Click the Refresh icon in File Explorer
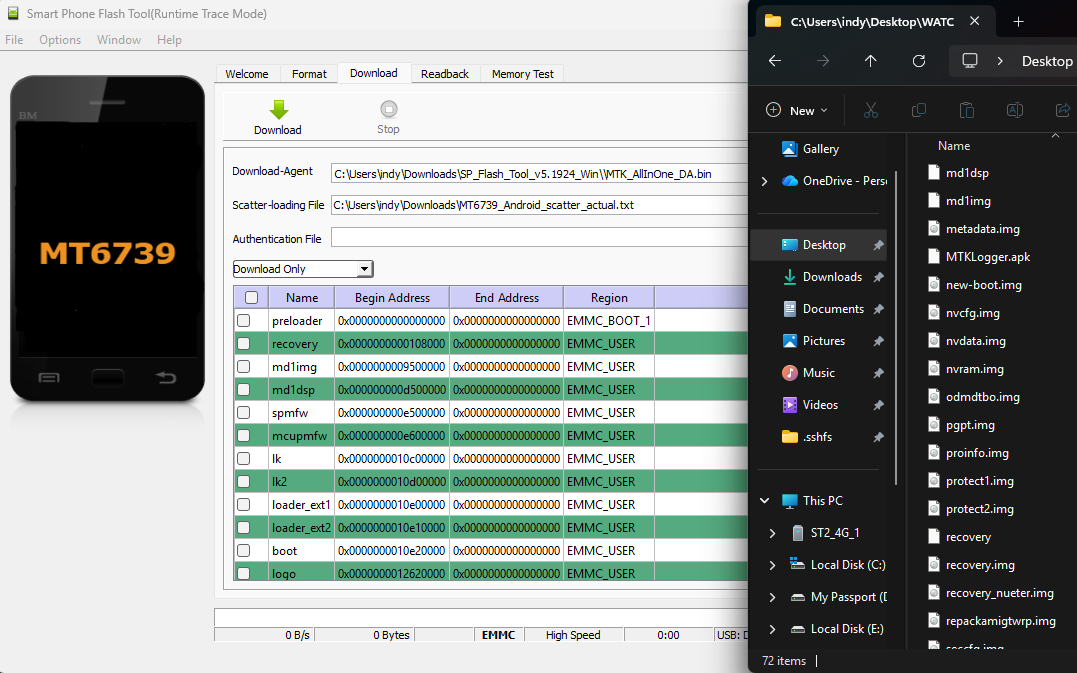1077x673 pixels. point(919,61)
